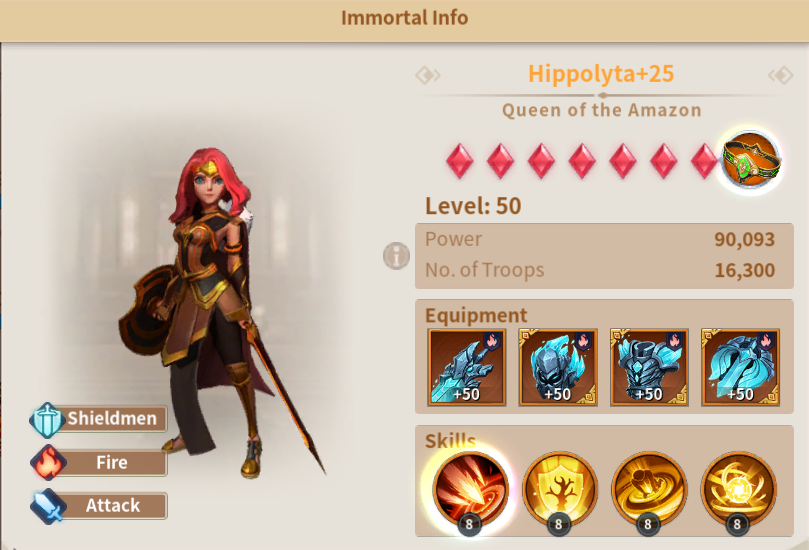The width and height of the screenshot is (809, 550).
Task: Open the info icon beside Power
Action: coord(396,256)
